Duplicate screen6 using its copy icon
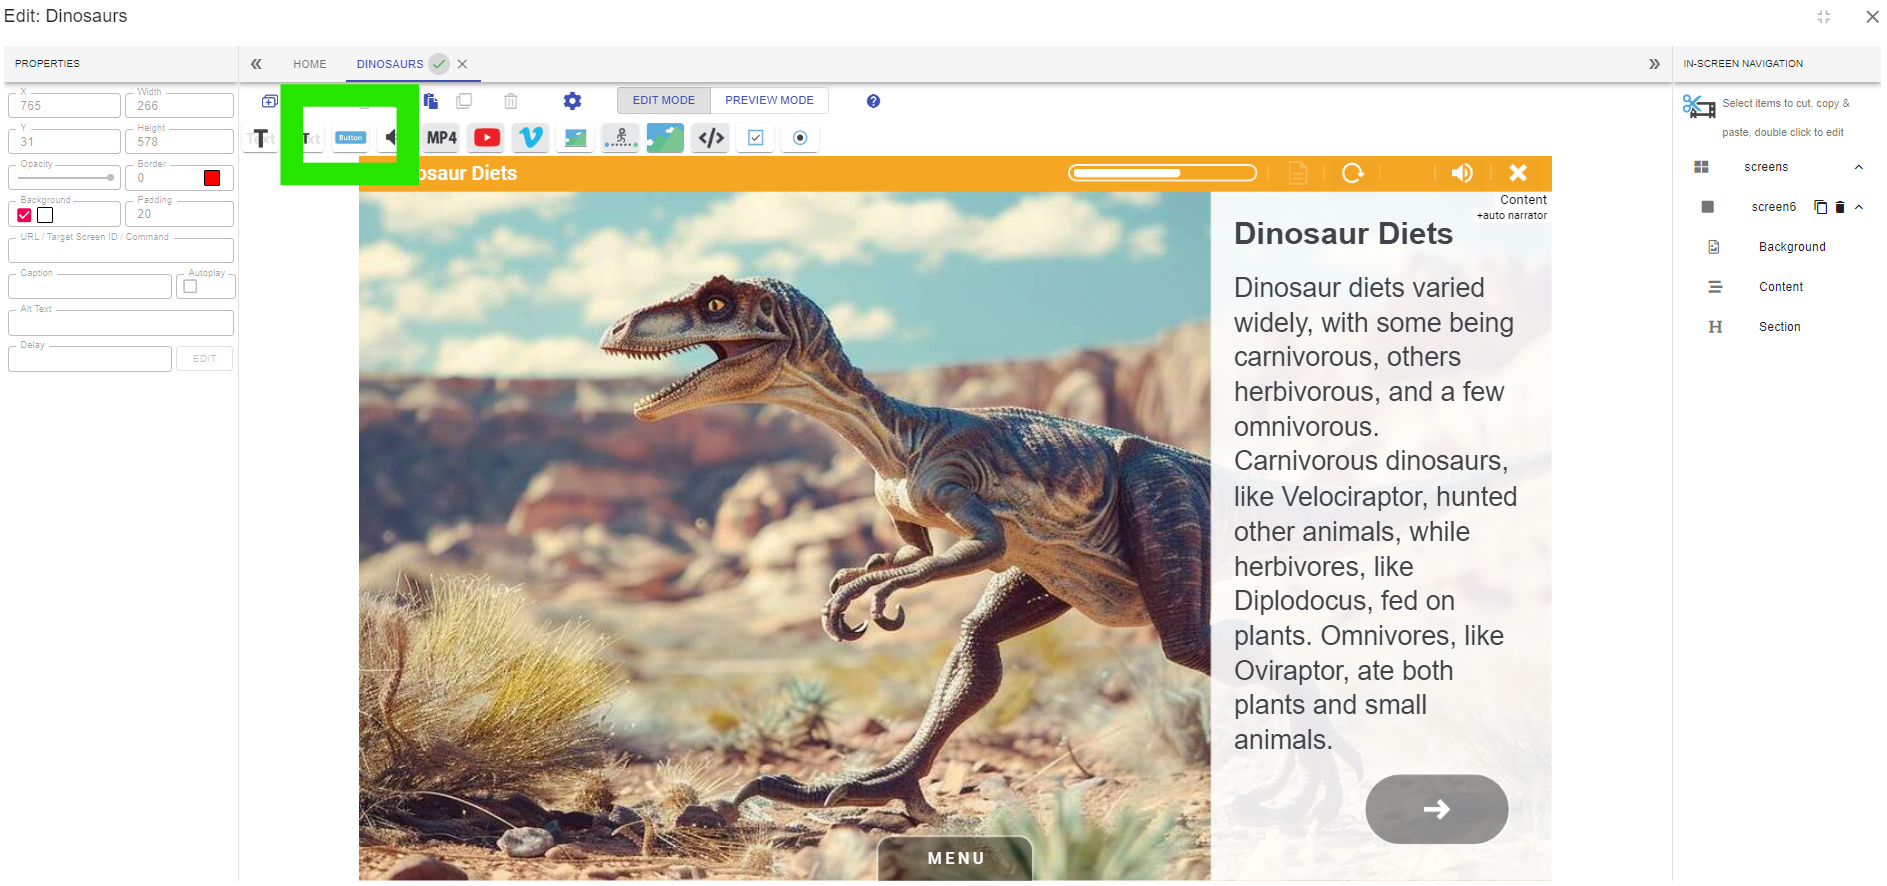 tap(1821, 207)
